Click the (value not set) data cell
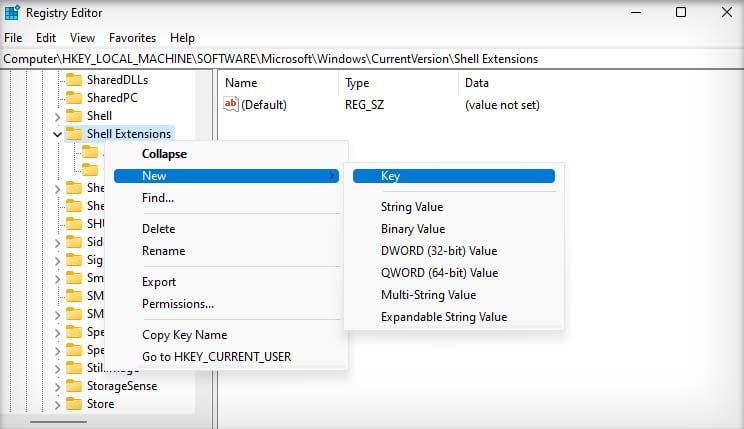Image resolution: width=744 pixels, height=429 pixels. [502, 105]
